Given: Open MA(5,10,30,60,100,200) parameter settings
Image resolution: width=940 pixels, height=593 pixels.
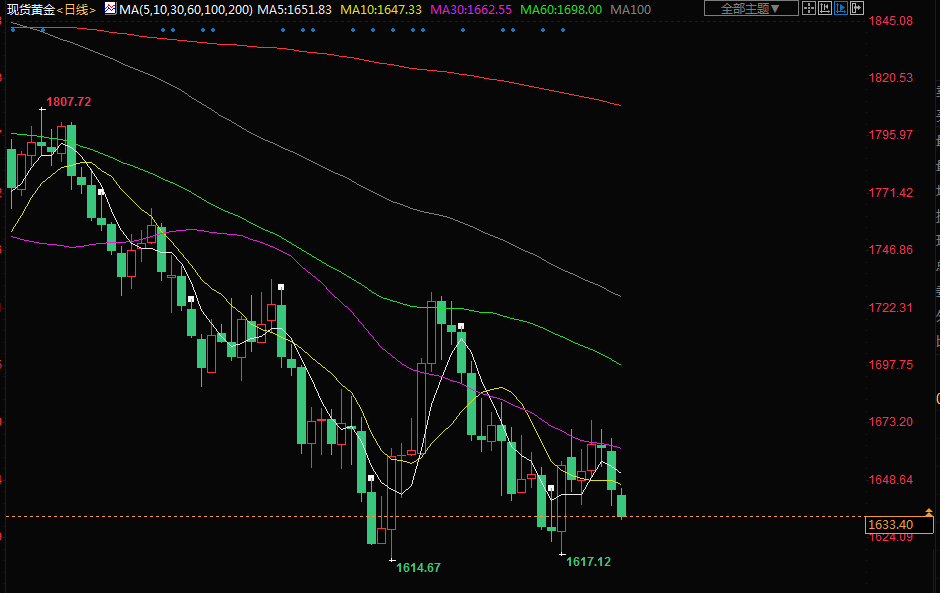Looking at the screenshot, I should point(186,9).
